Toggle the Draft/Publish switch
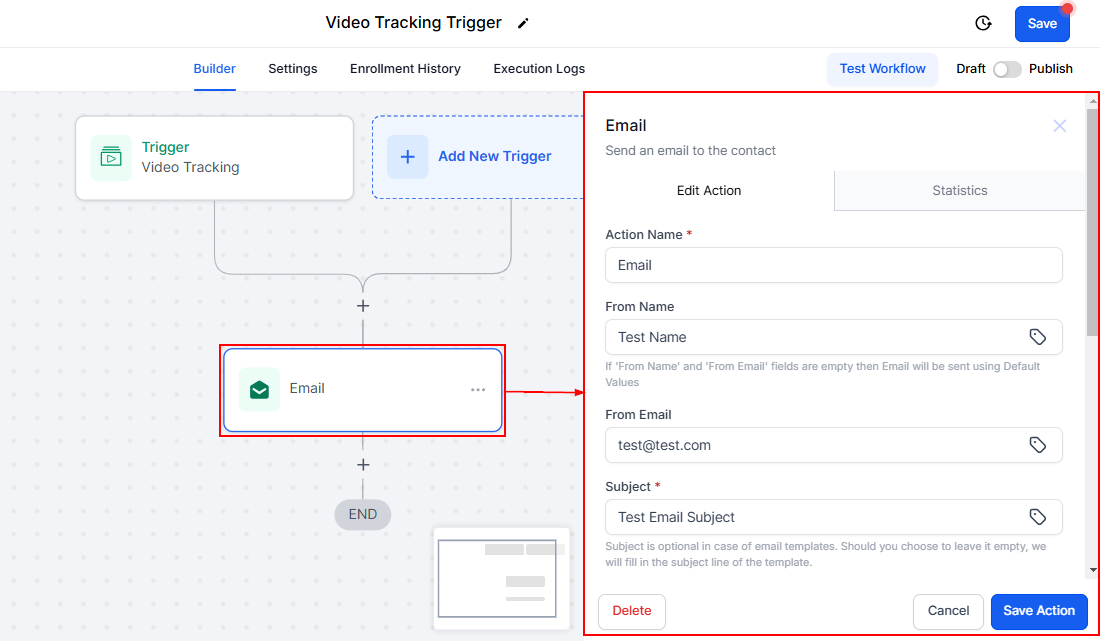Viewport: 1100px width, 641px height. pyautogui.click(x=1007, y=69)
